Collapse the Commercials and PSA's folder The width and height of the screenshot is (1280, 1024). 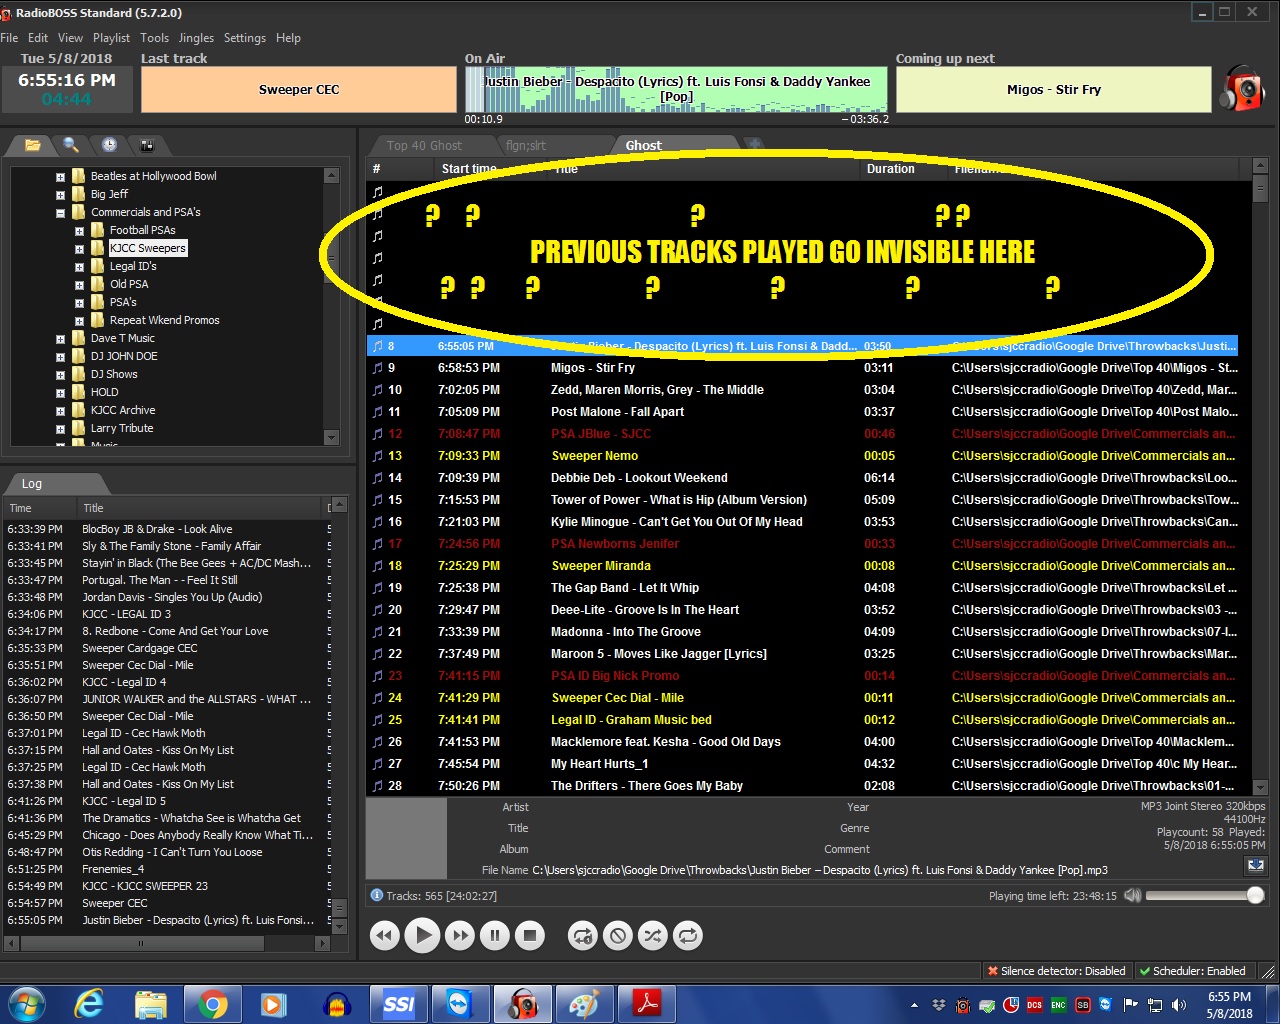pyautogui.click(x=60, y=213)
